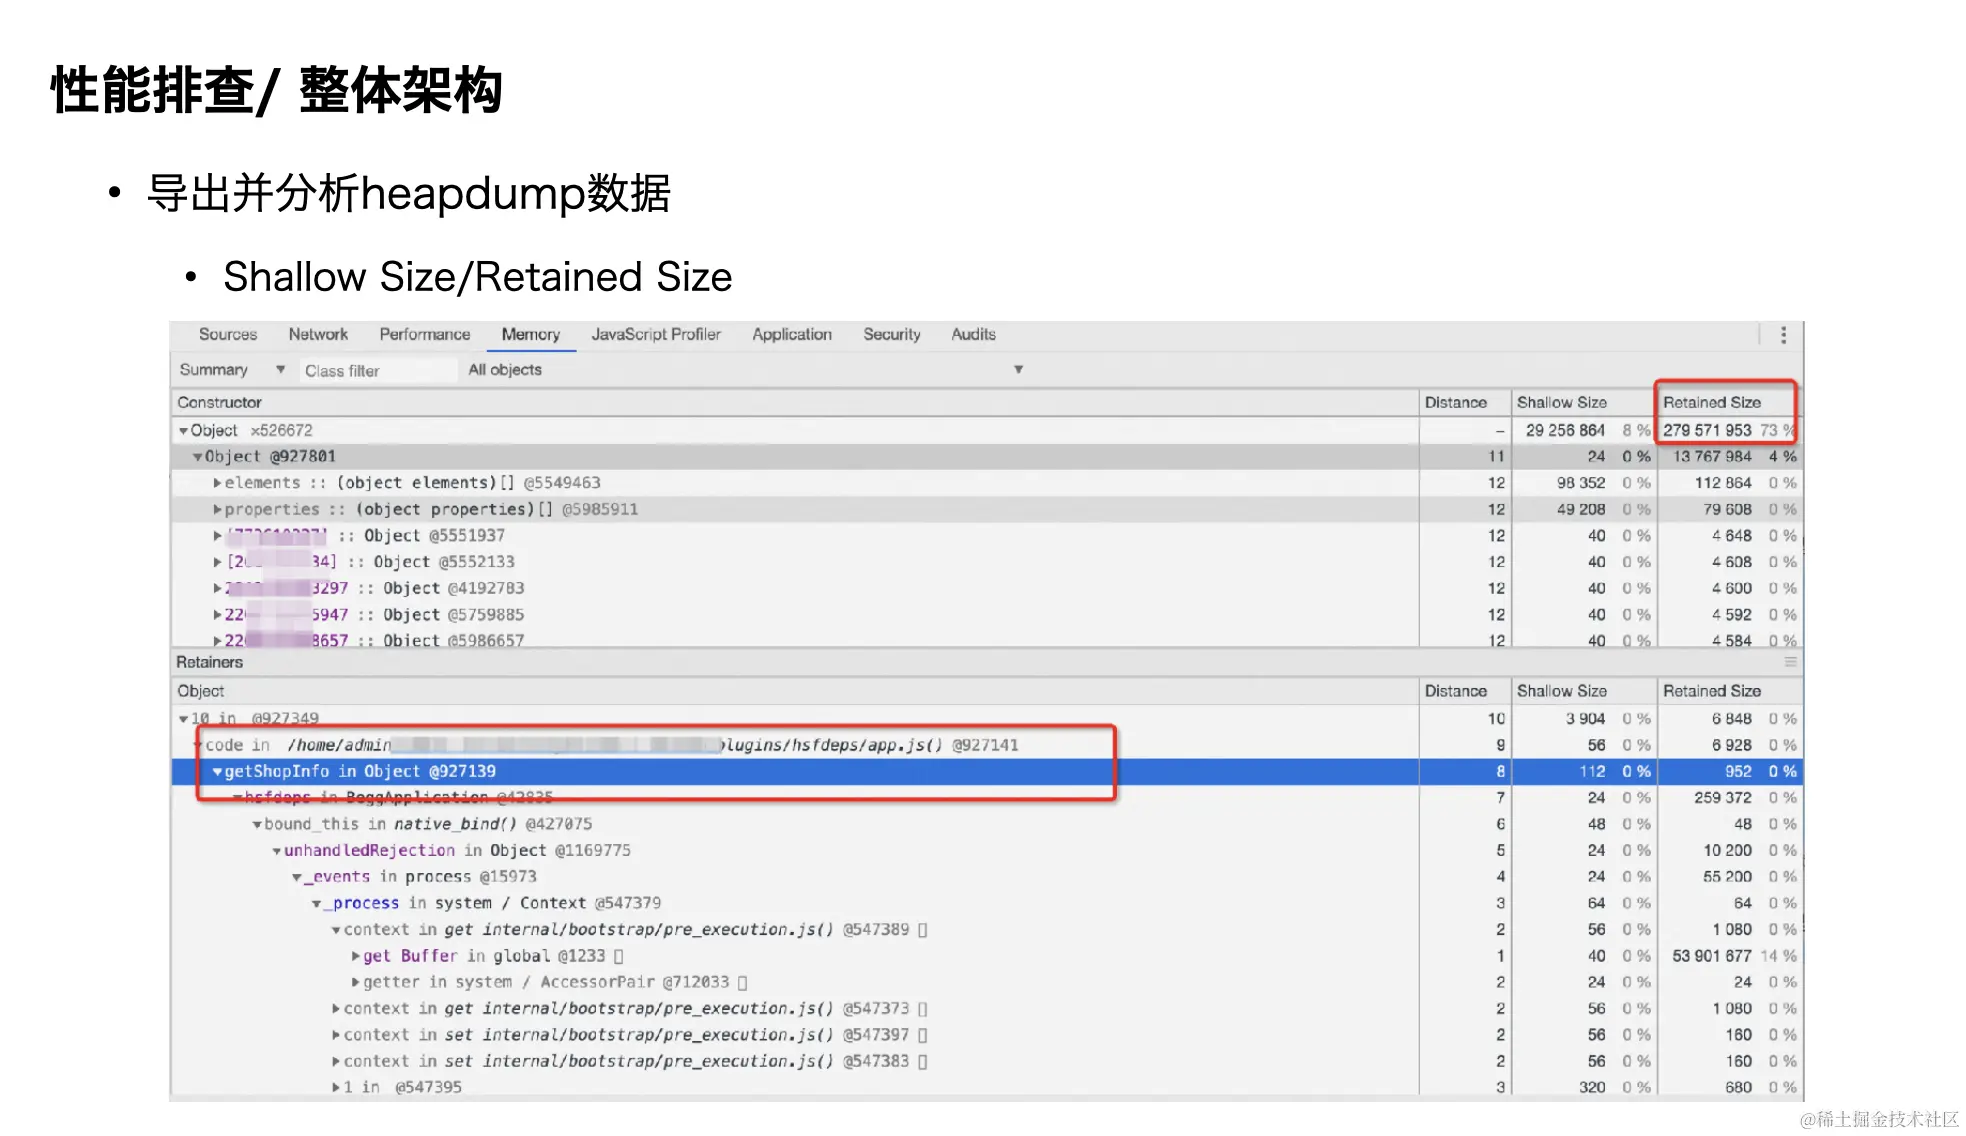1966x1136 pixels.
Task: Click icon after context @547383 row
Action: point(922,1062)
